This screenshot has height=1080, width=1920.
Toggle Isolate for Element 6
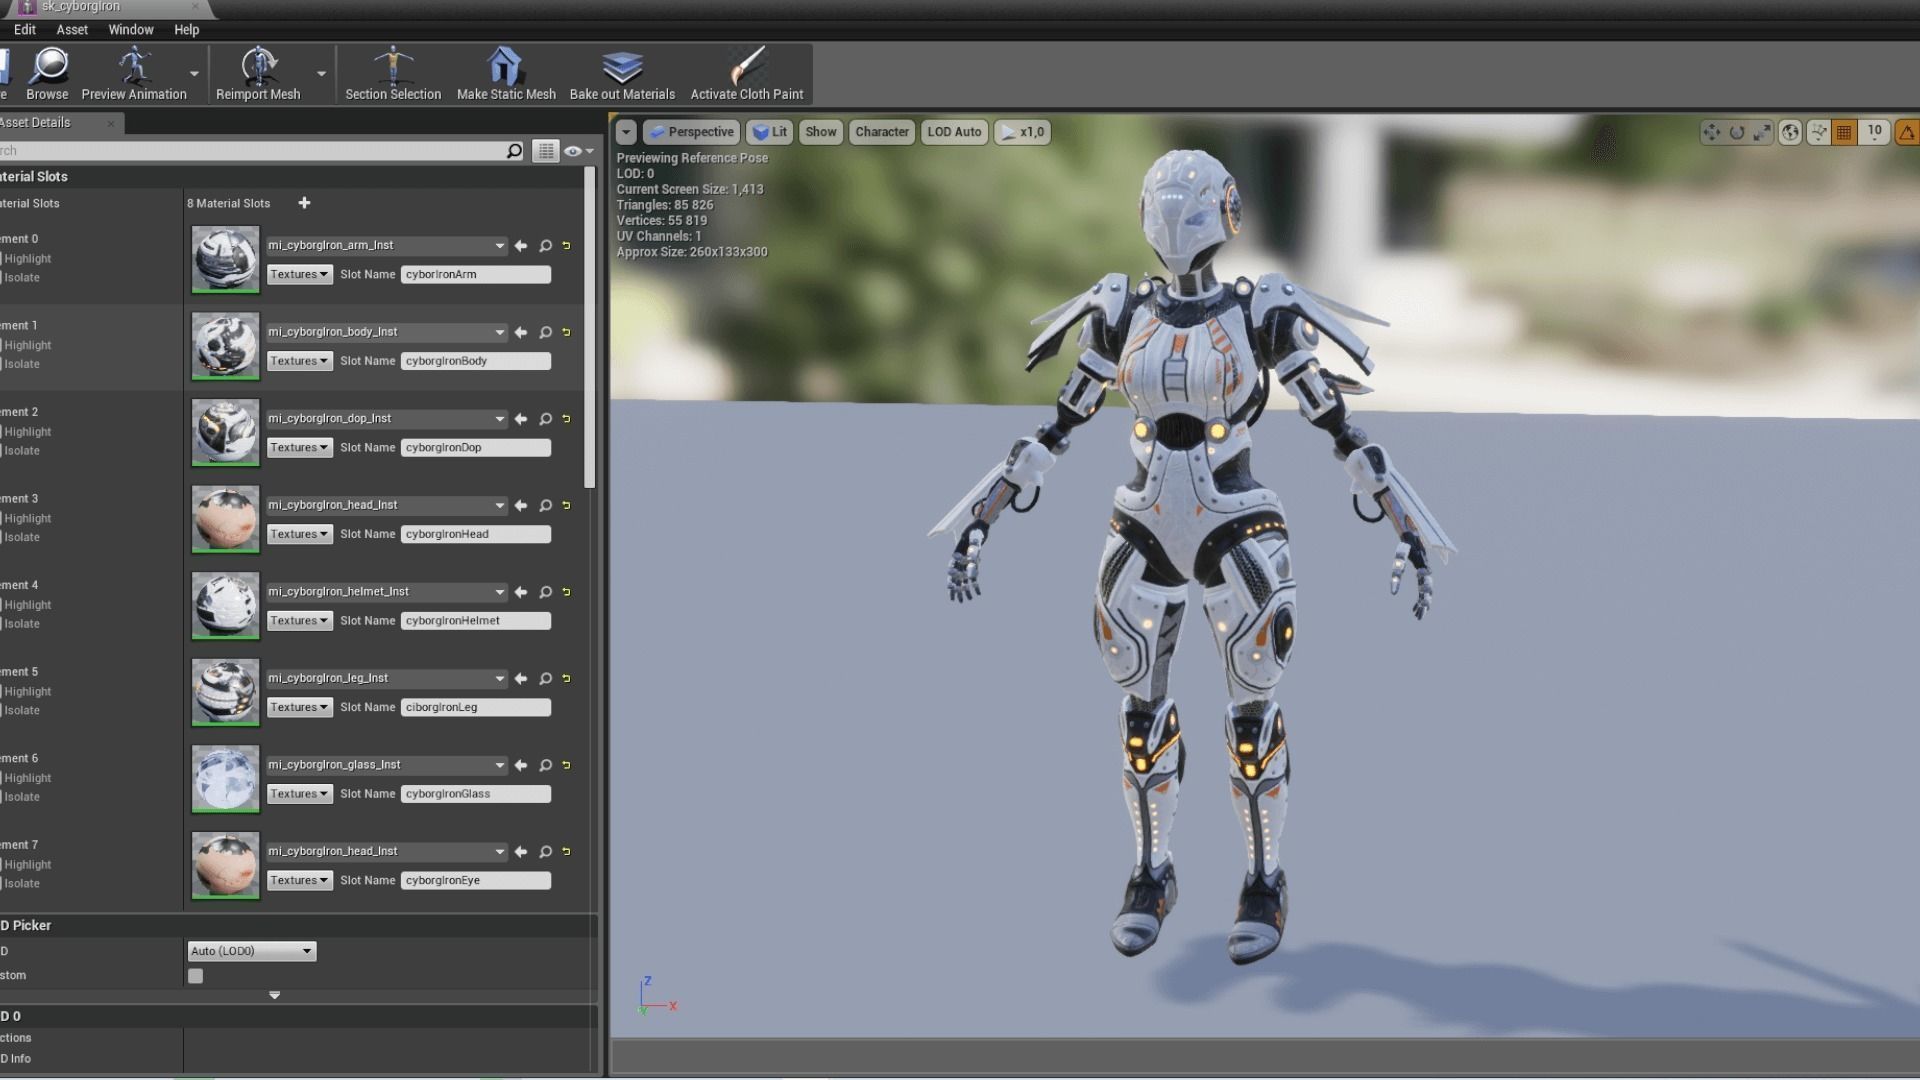coord(20,797)
